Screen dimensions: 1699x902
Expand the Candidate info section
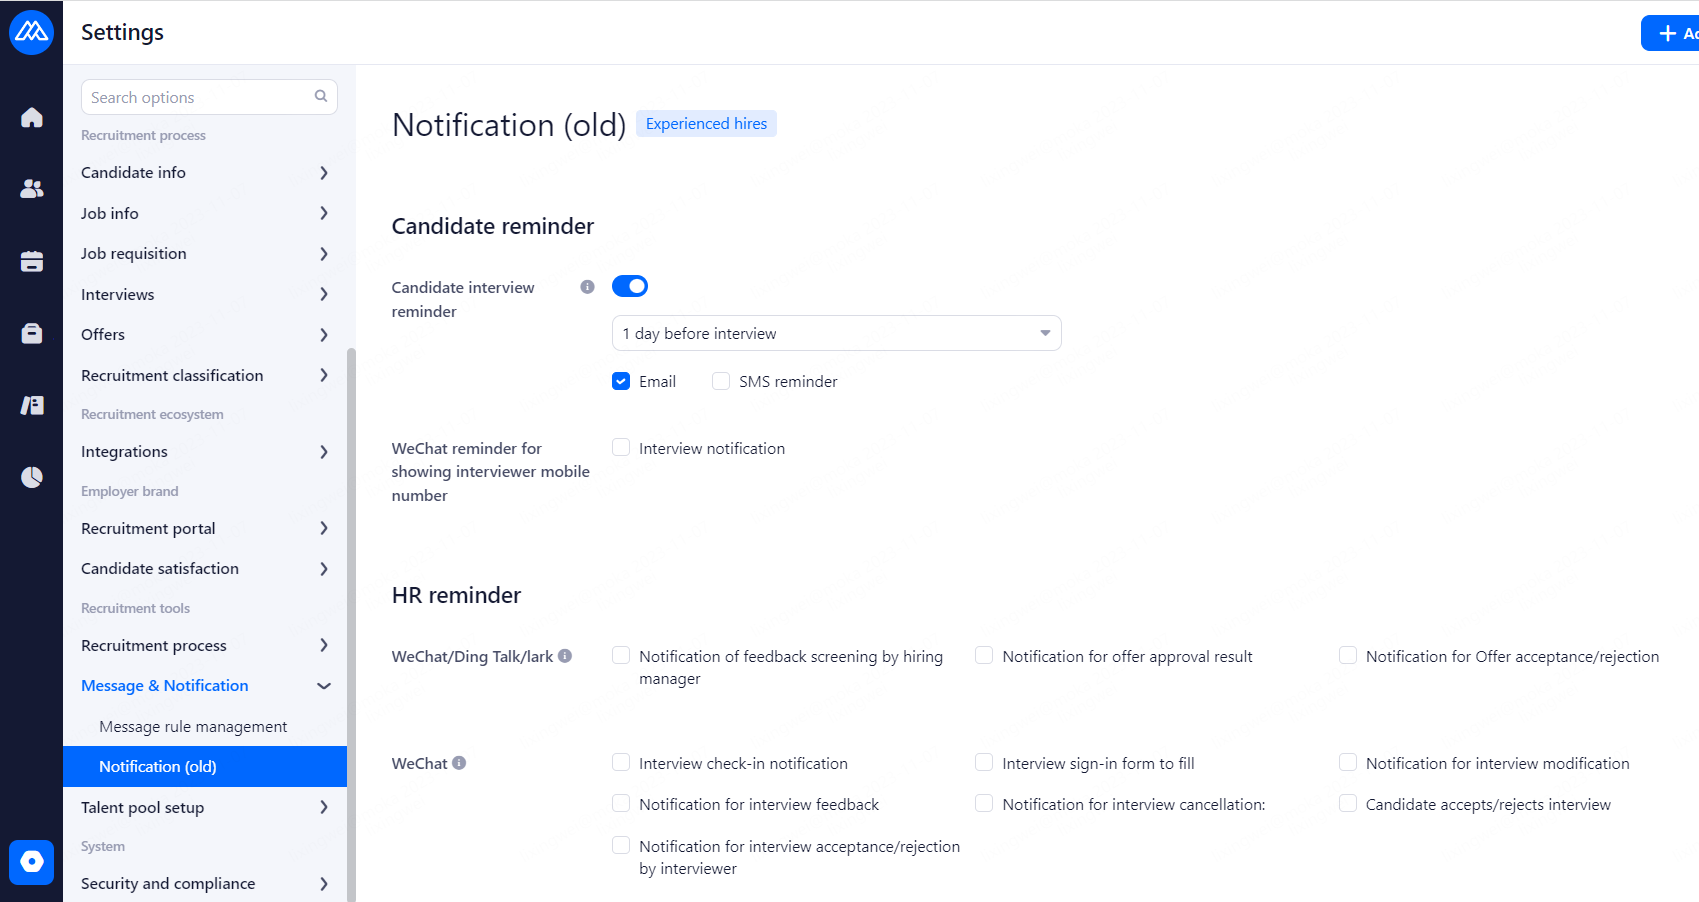[205, 173]
